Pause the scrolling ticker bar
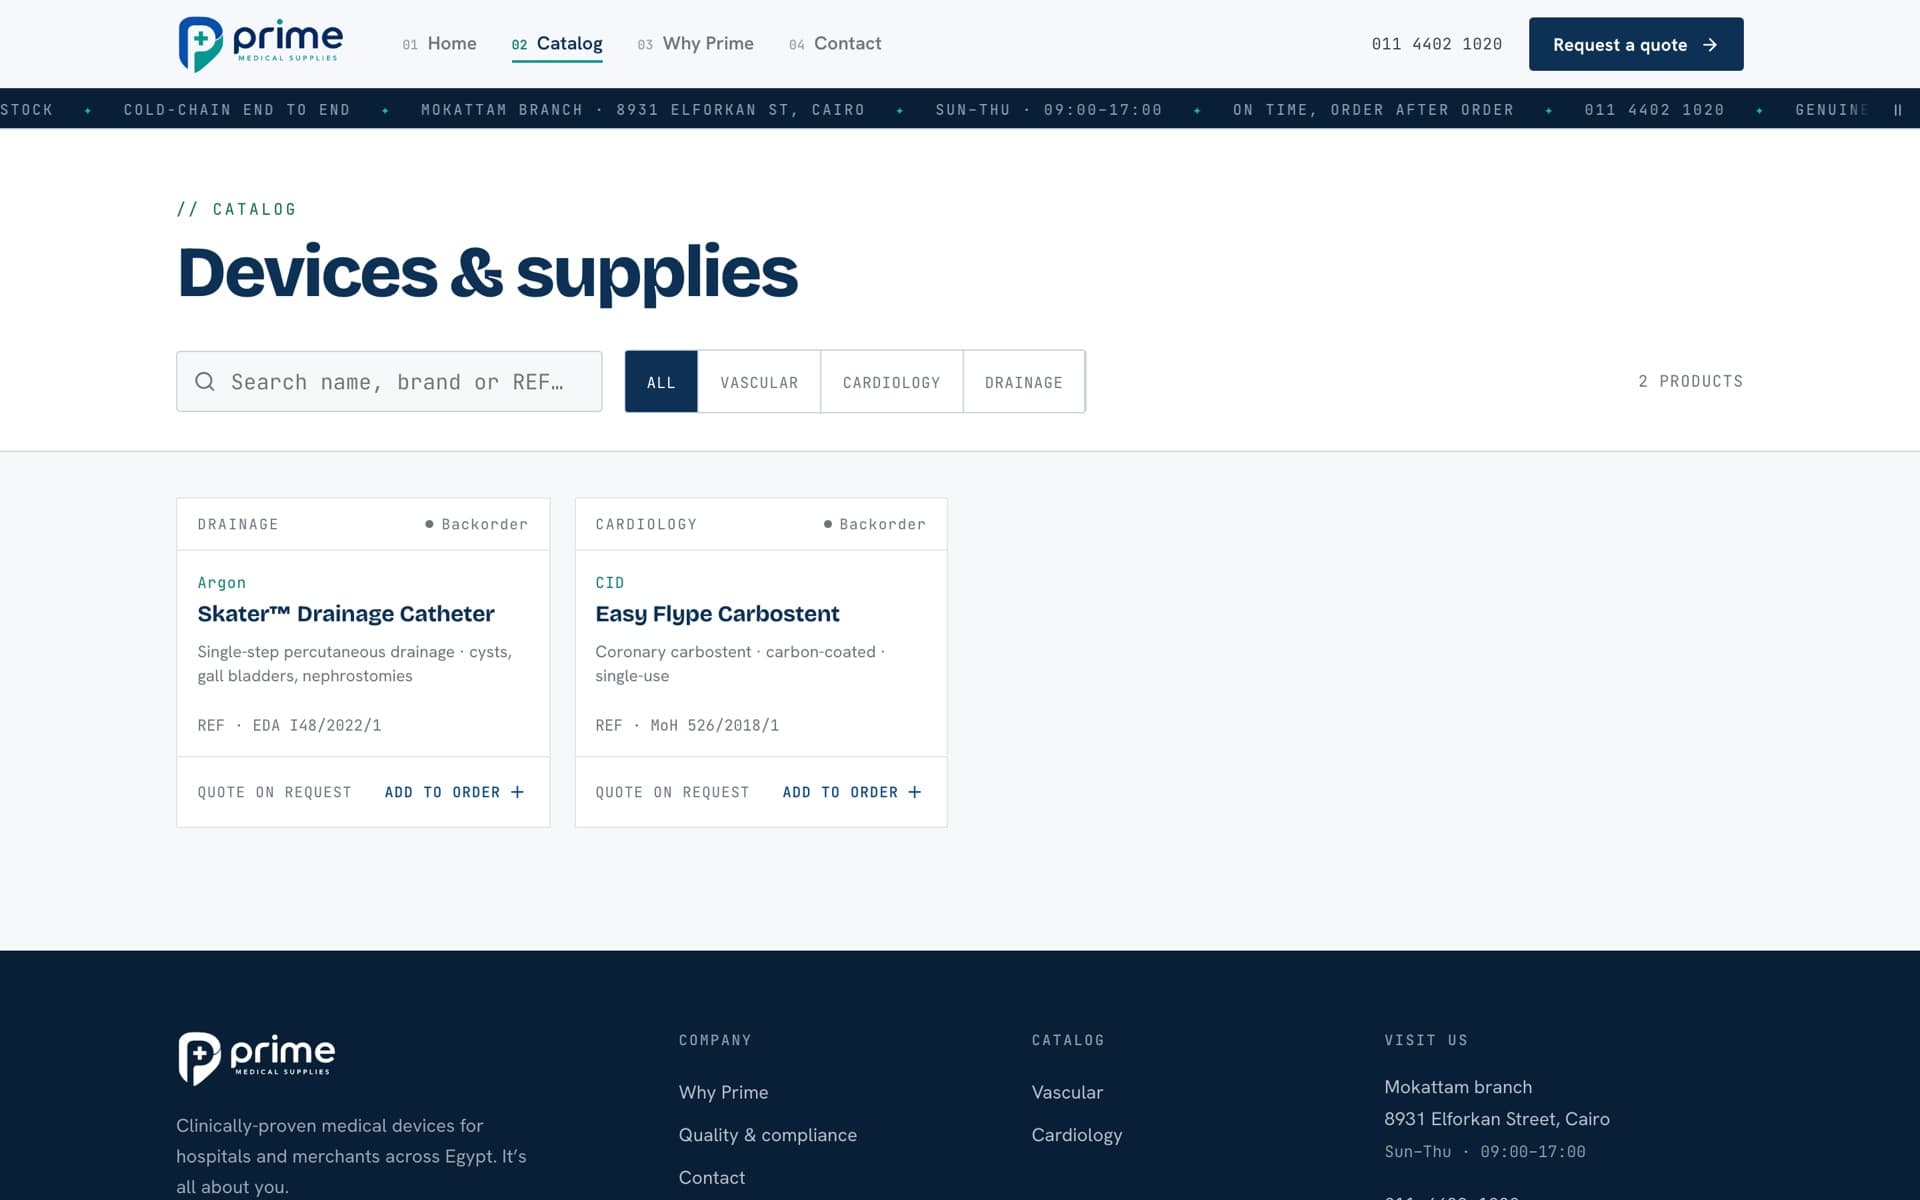Image resolution: width=1920 pixels, height=1200 pixels. pyautogui.click(x=1897, y=110)
